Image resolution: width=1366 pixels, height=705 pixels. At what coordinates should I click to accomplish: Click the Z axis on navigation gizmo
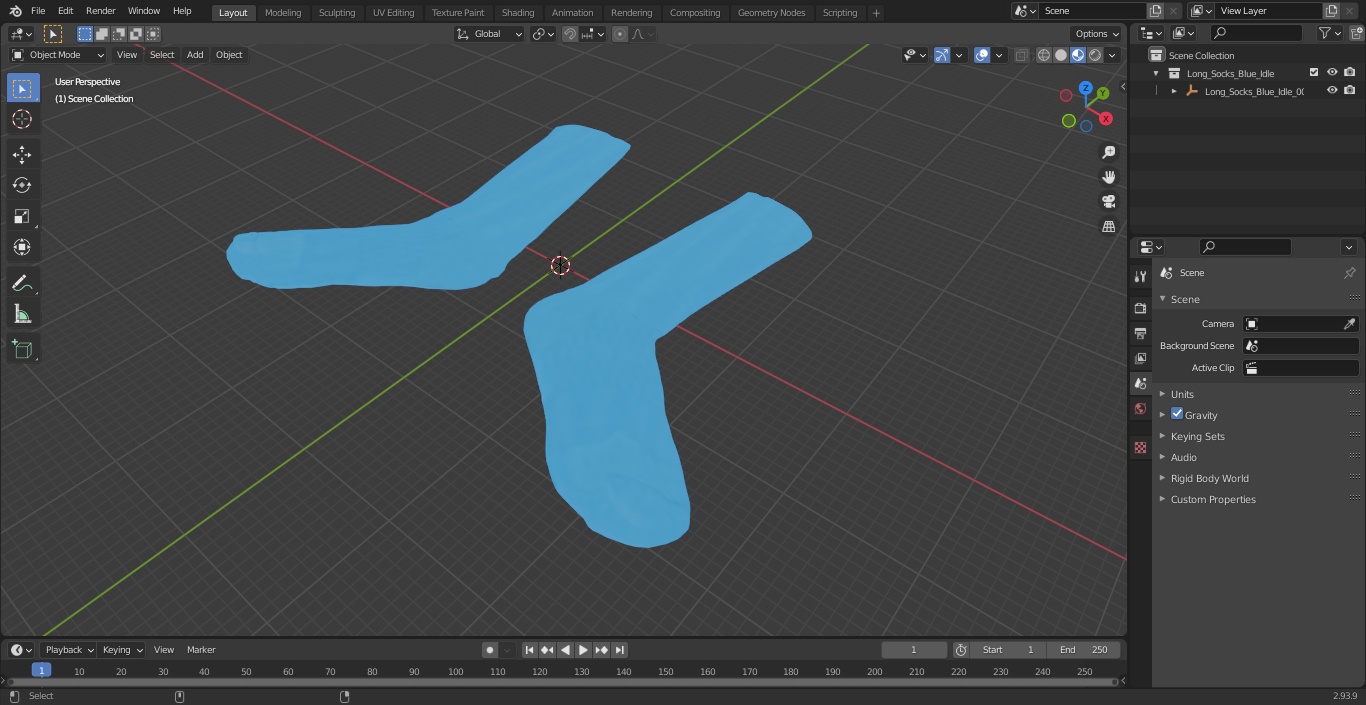click(x=1085, y=88)
